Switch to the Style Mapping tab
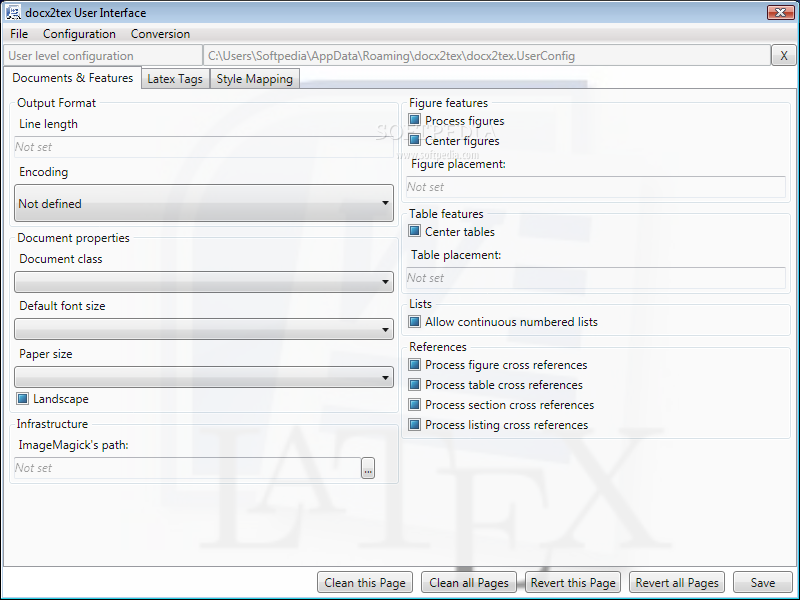 254,79
